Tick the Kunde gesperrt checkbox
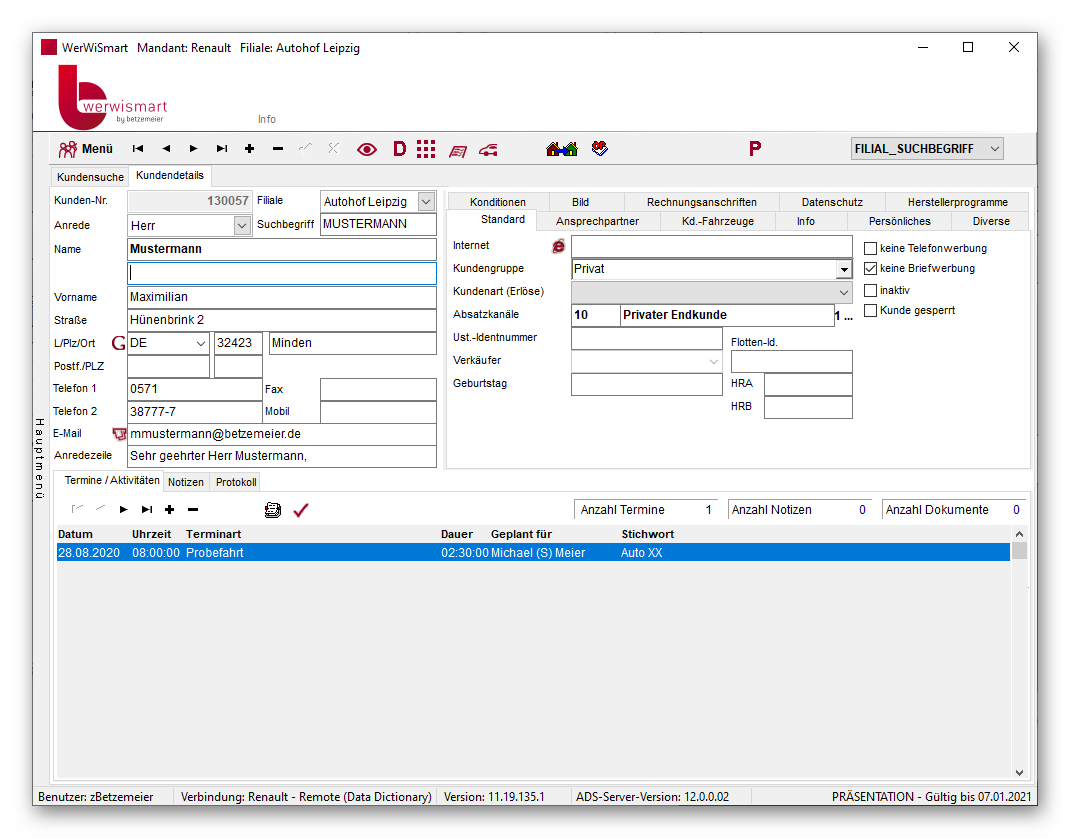The image size is (1070, 838). (x=870, y=310)
